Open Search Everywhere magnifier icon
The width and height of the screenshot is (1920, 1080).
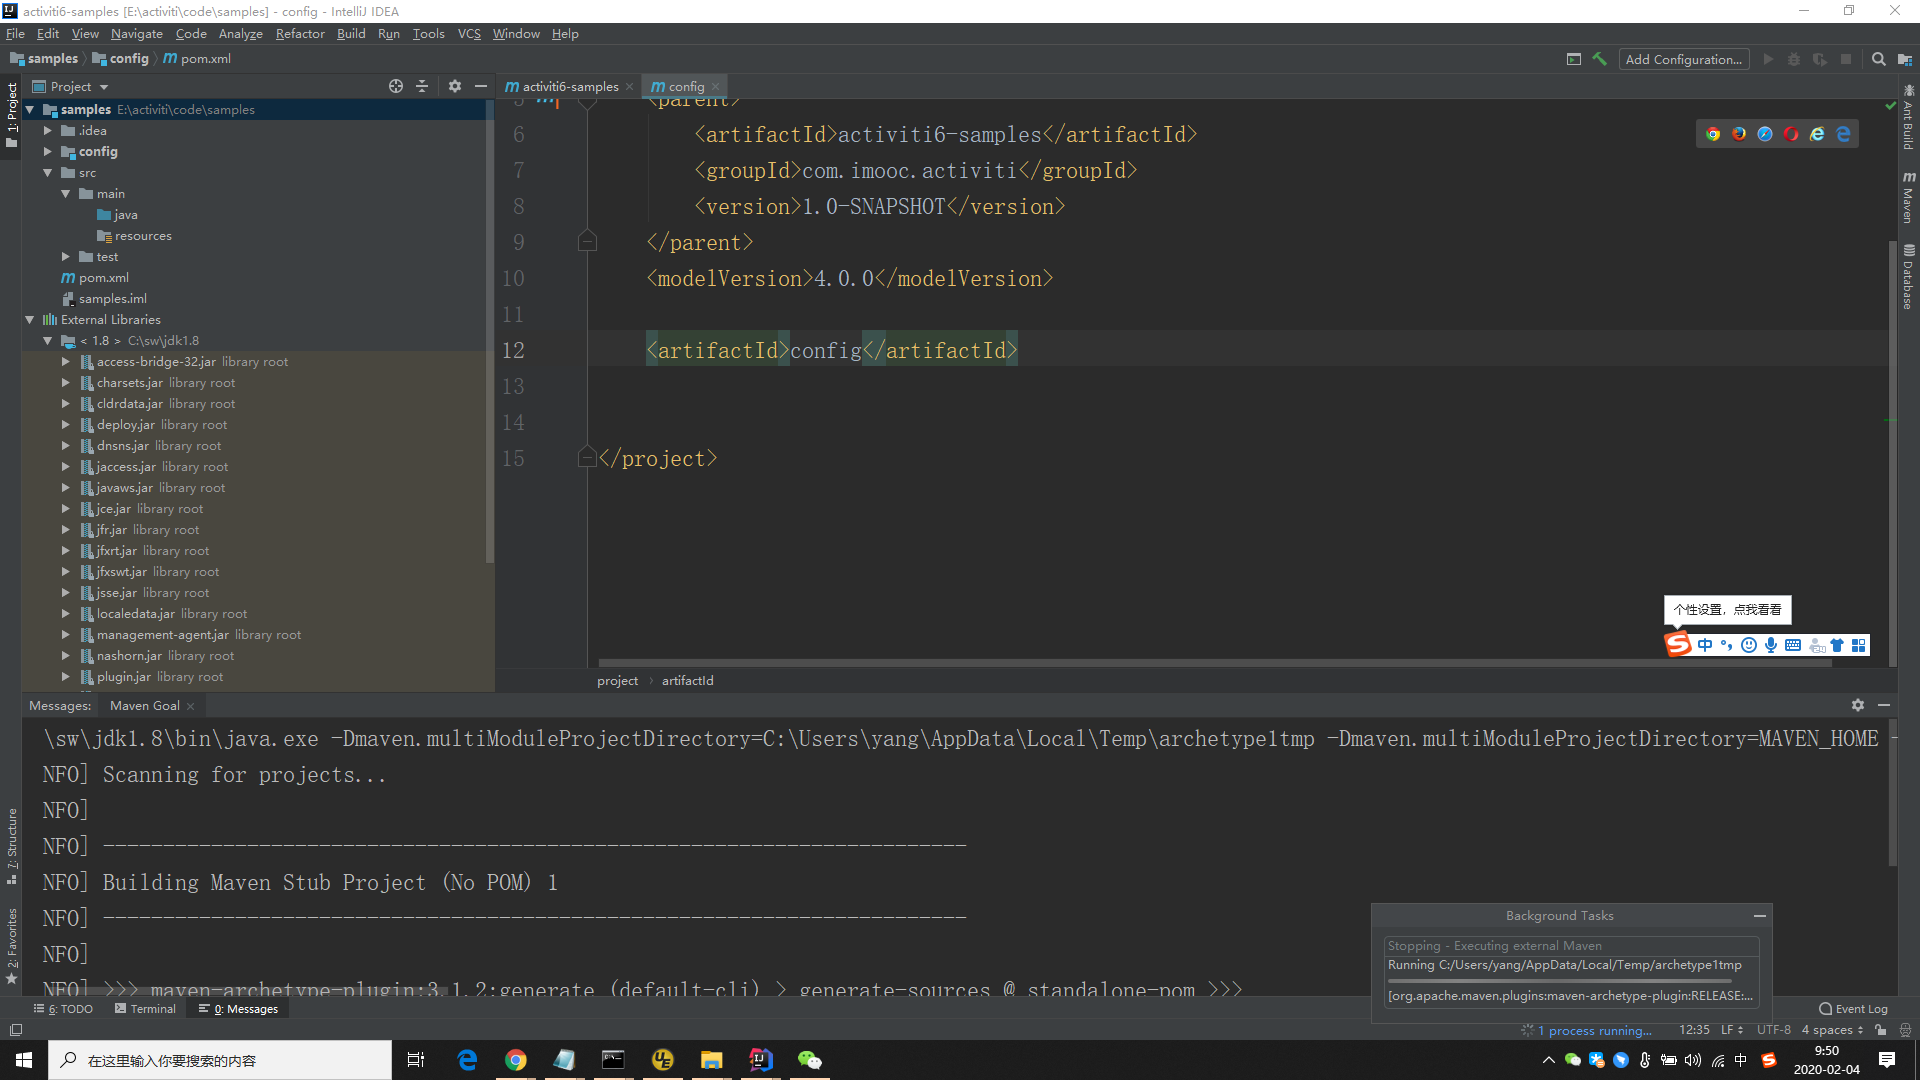click(1879, 59)
